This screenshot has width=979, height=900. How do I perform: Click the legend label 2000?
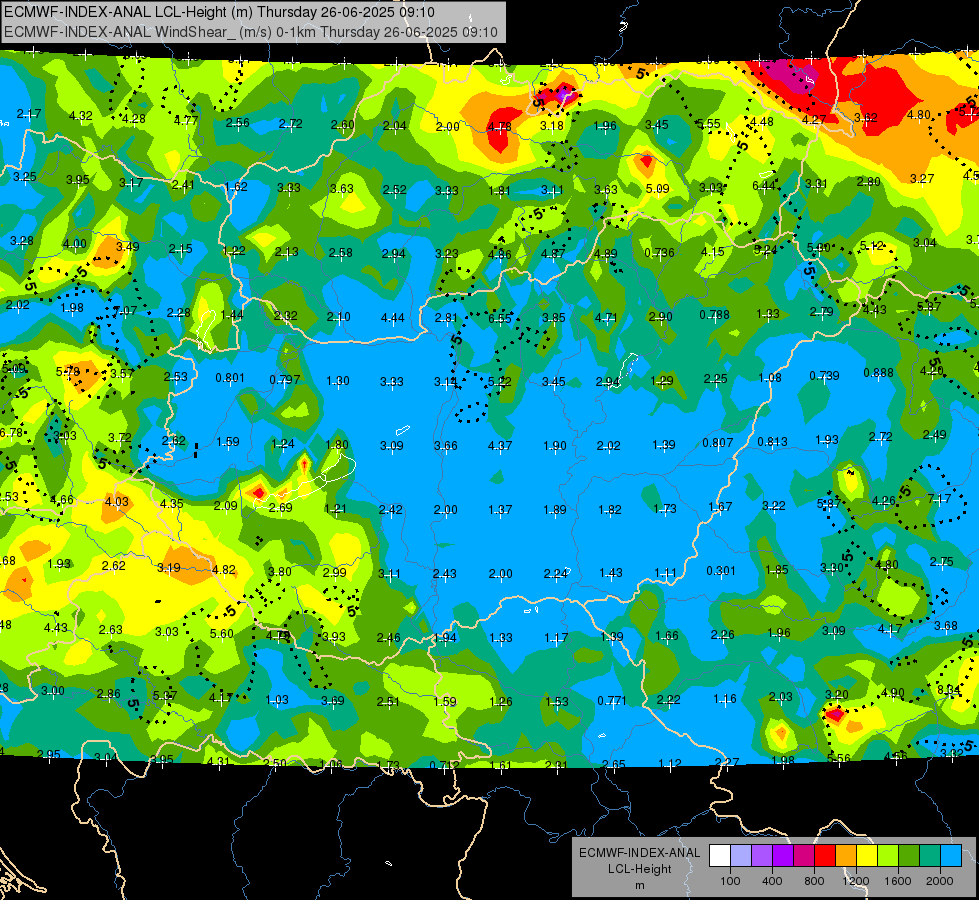(x=940, y=881)
